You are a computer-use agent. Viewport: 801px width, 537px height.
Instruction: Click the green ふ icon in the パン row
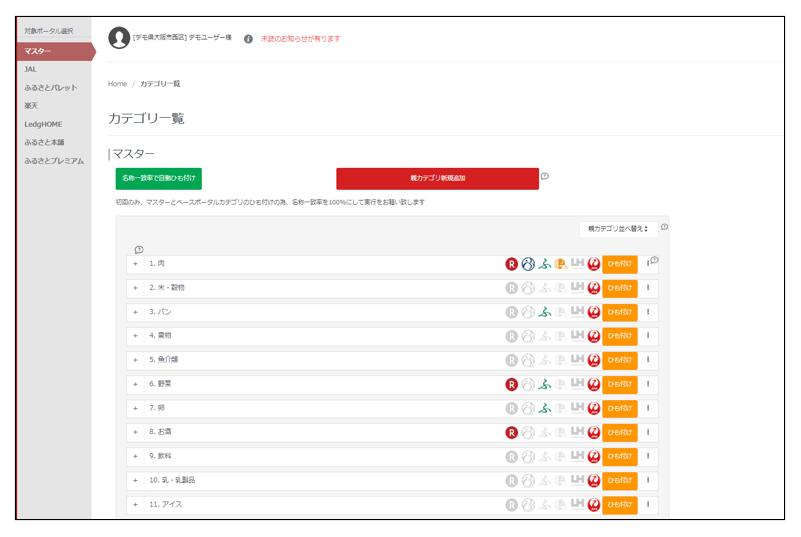click(545, 312)
